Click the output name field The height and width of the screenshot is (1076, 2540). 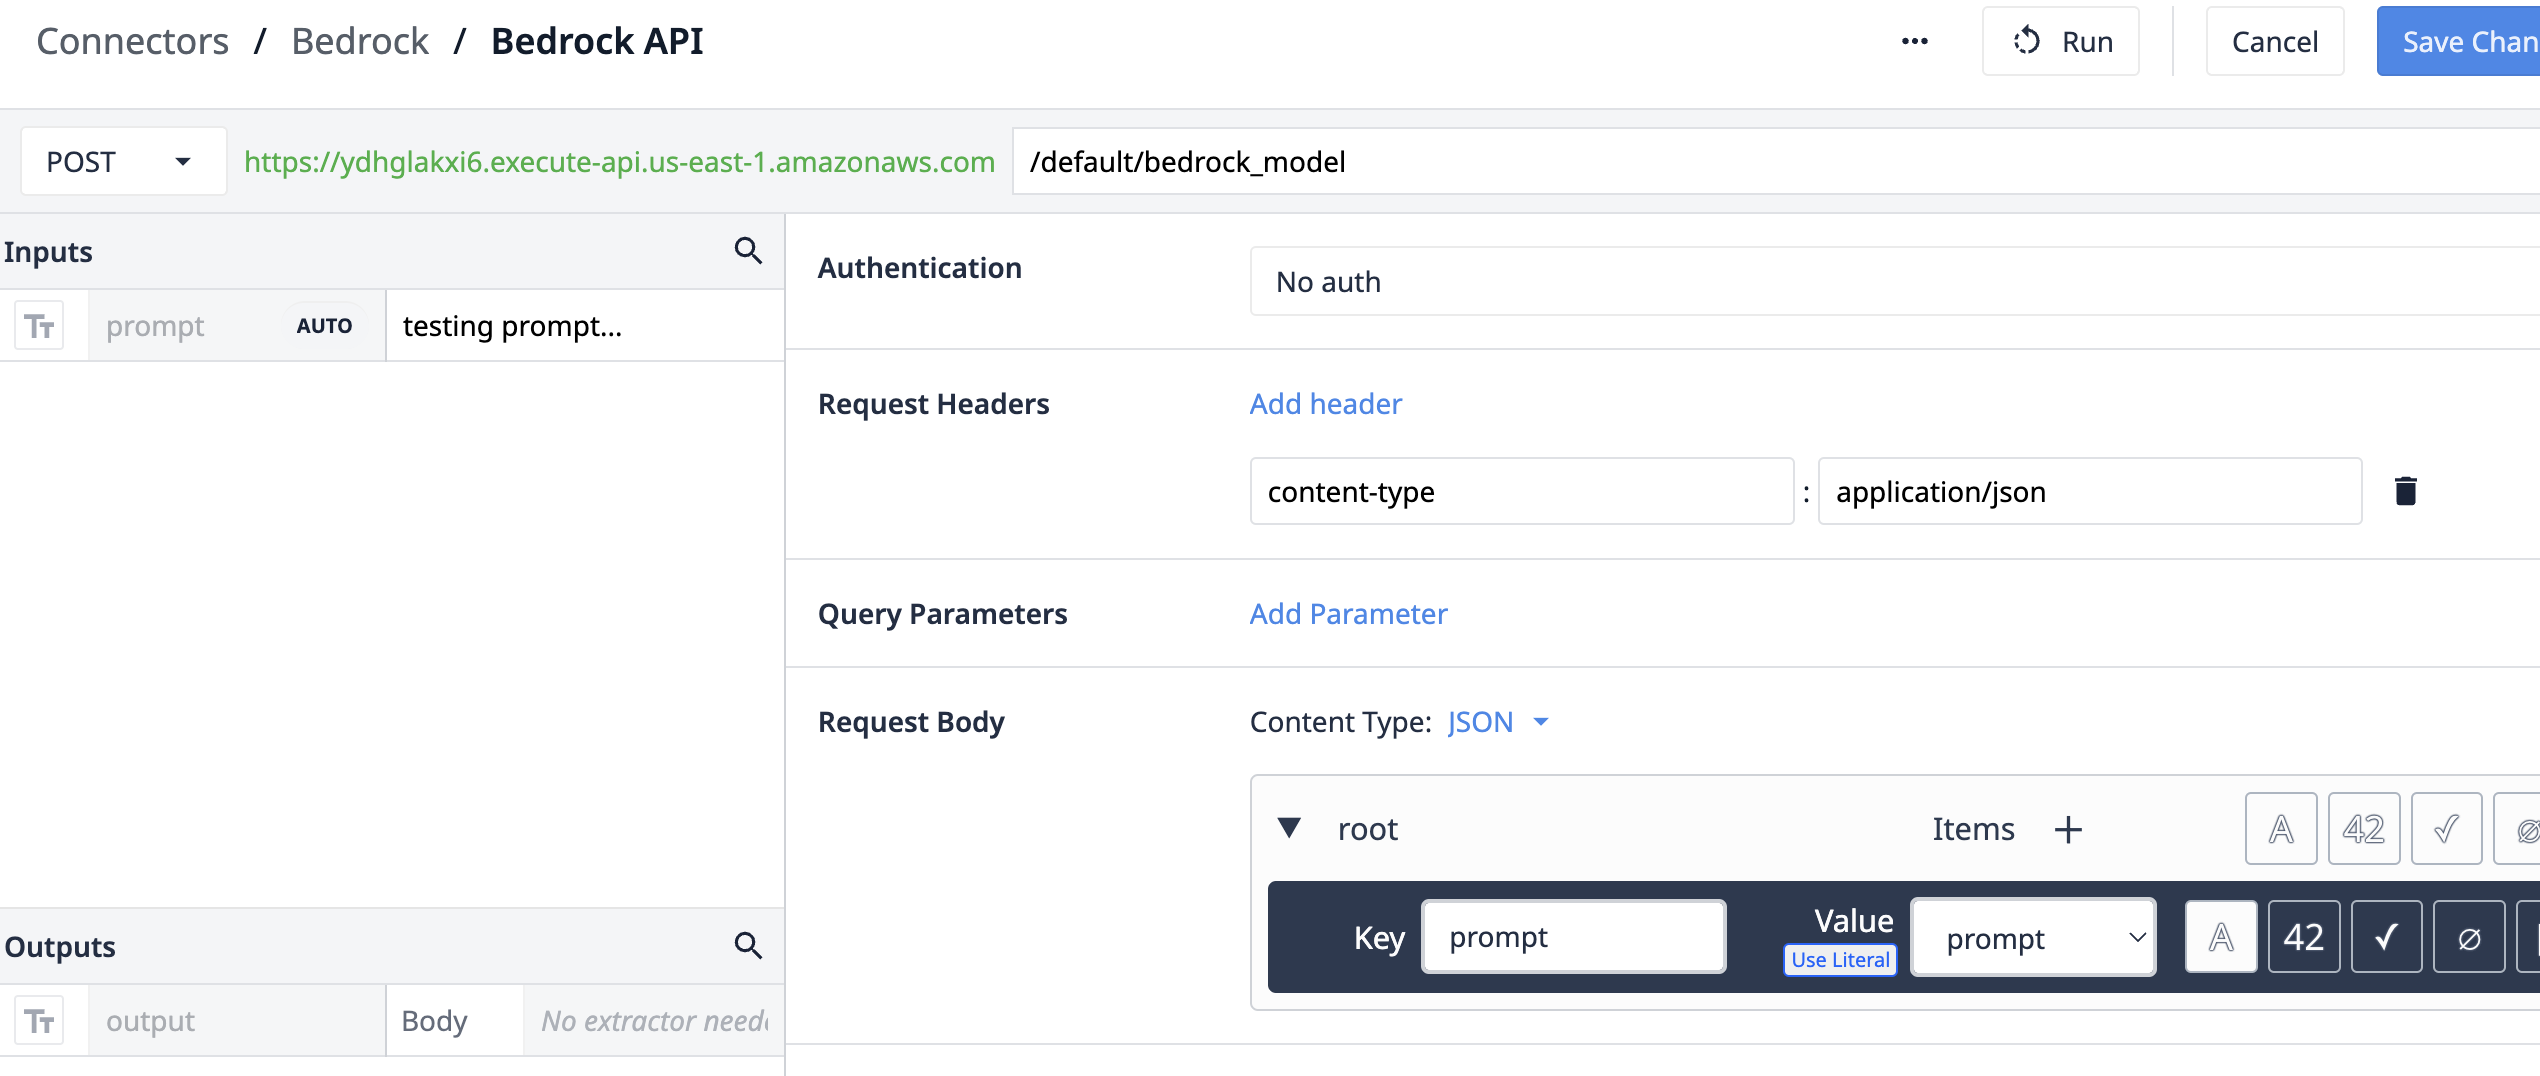(236, 1021)
